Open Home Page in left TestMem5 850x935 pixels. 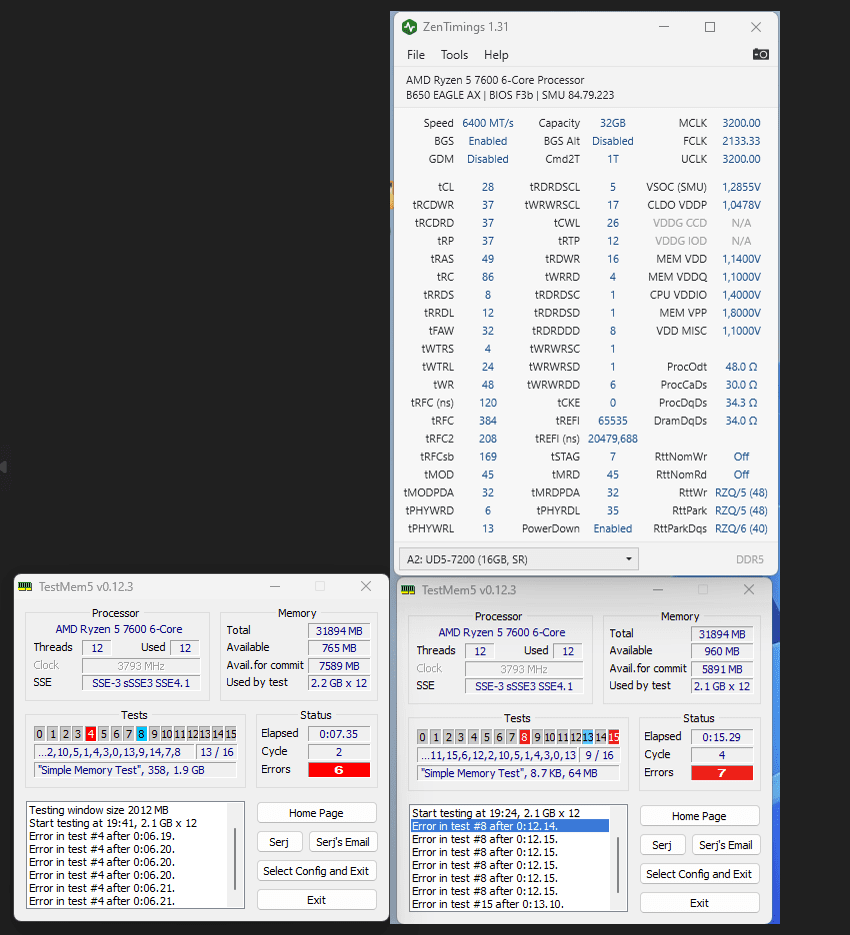[x=316, y=813]
